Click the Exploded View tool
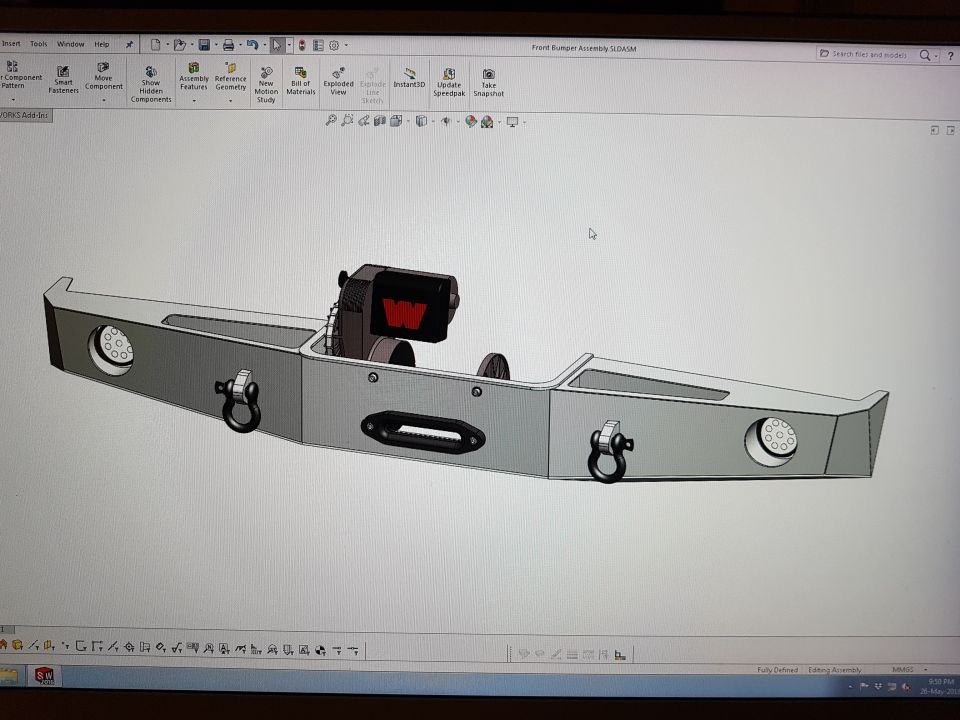Screen dimensions: 960x720 coord(339,81)
